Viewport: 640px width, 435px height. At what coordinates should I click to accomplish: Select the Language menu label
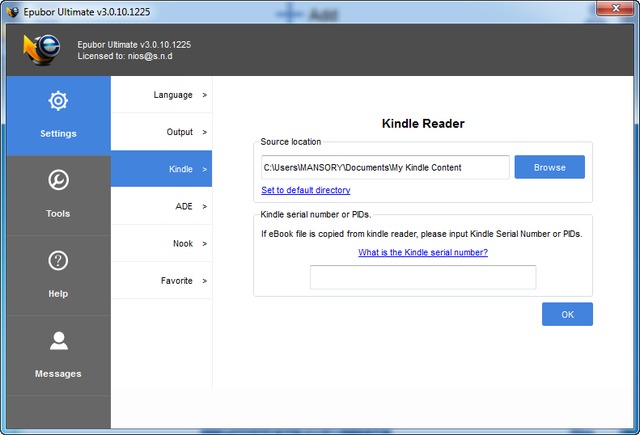click(x=173, y=95)
